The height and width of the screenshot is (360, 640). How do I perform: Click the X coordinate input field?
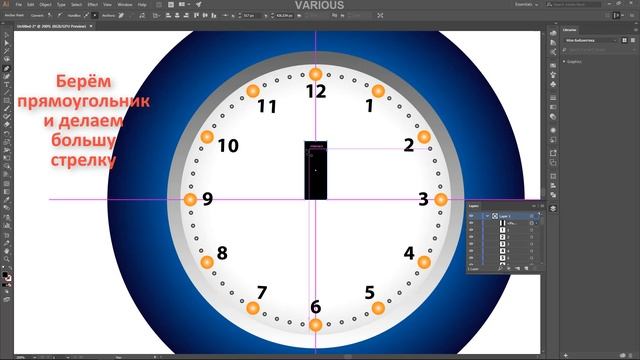[250, 16]
